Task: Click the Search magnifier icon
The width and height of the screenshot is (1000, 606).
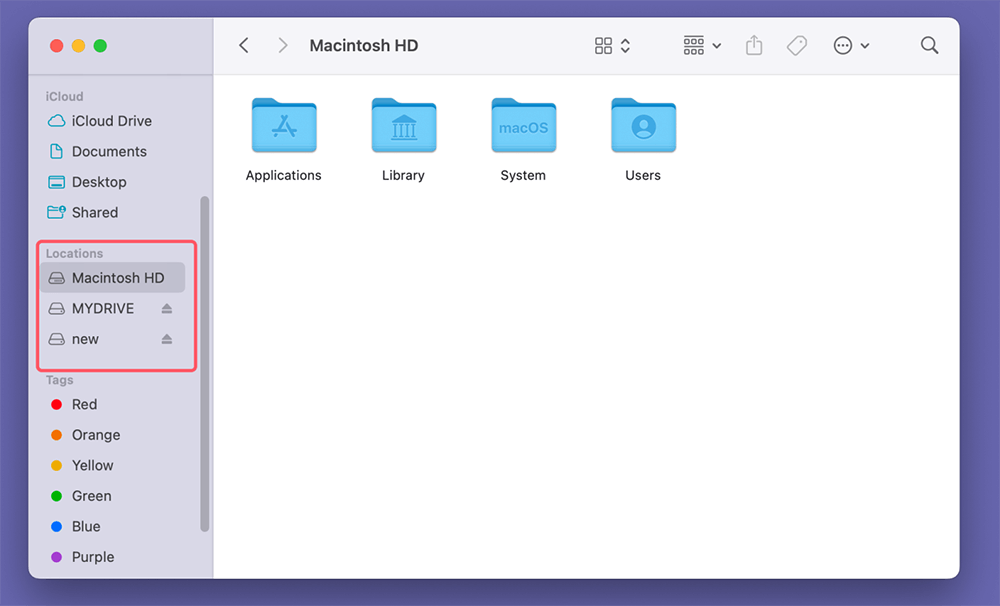Action: click(929, 45)
